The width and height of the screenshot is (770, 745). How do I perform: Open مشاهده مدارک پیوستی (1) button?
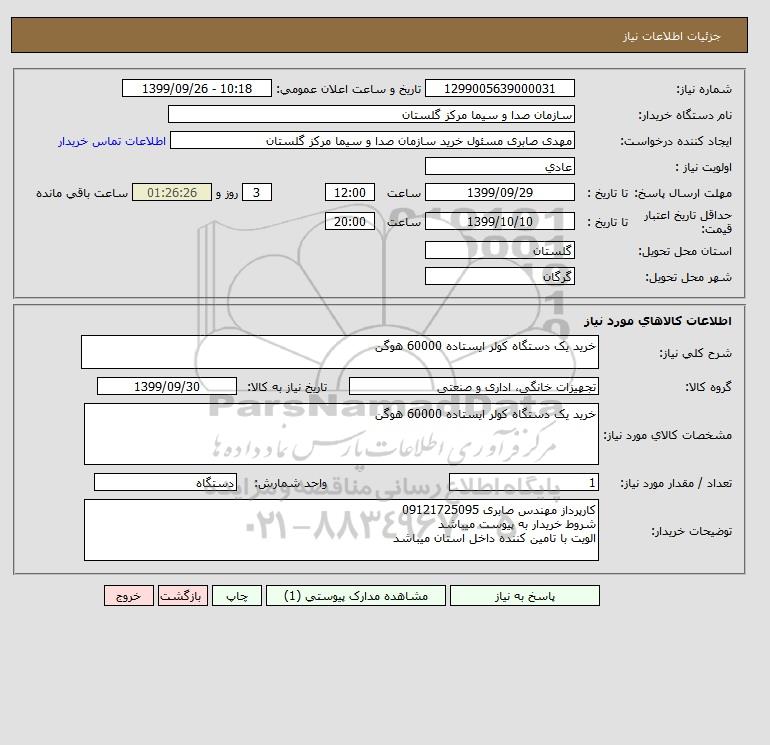pos(356,596)
